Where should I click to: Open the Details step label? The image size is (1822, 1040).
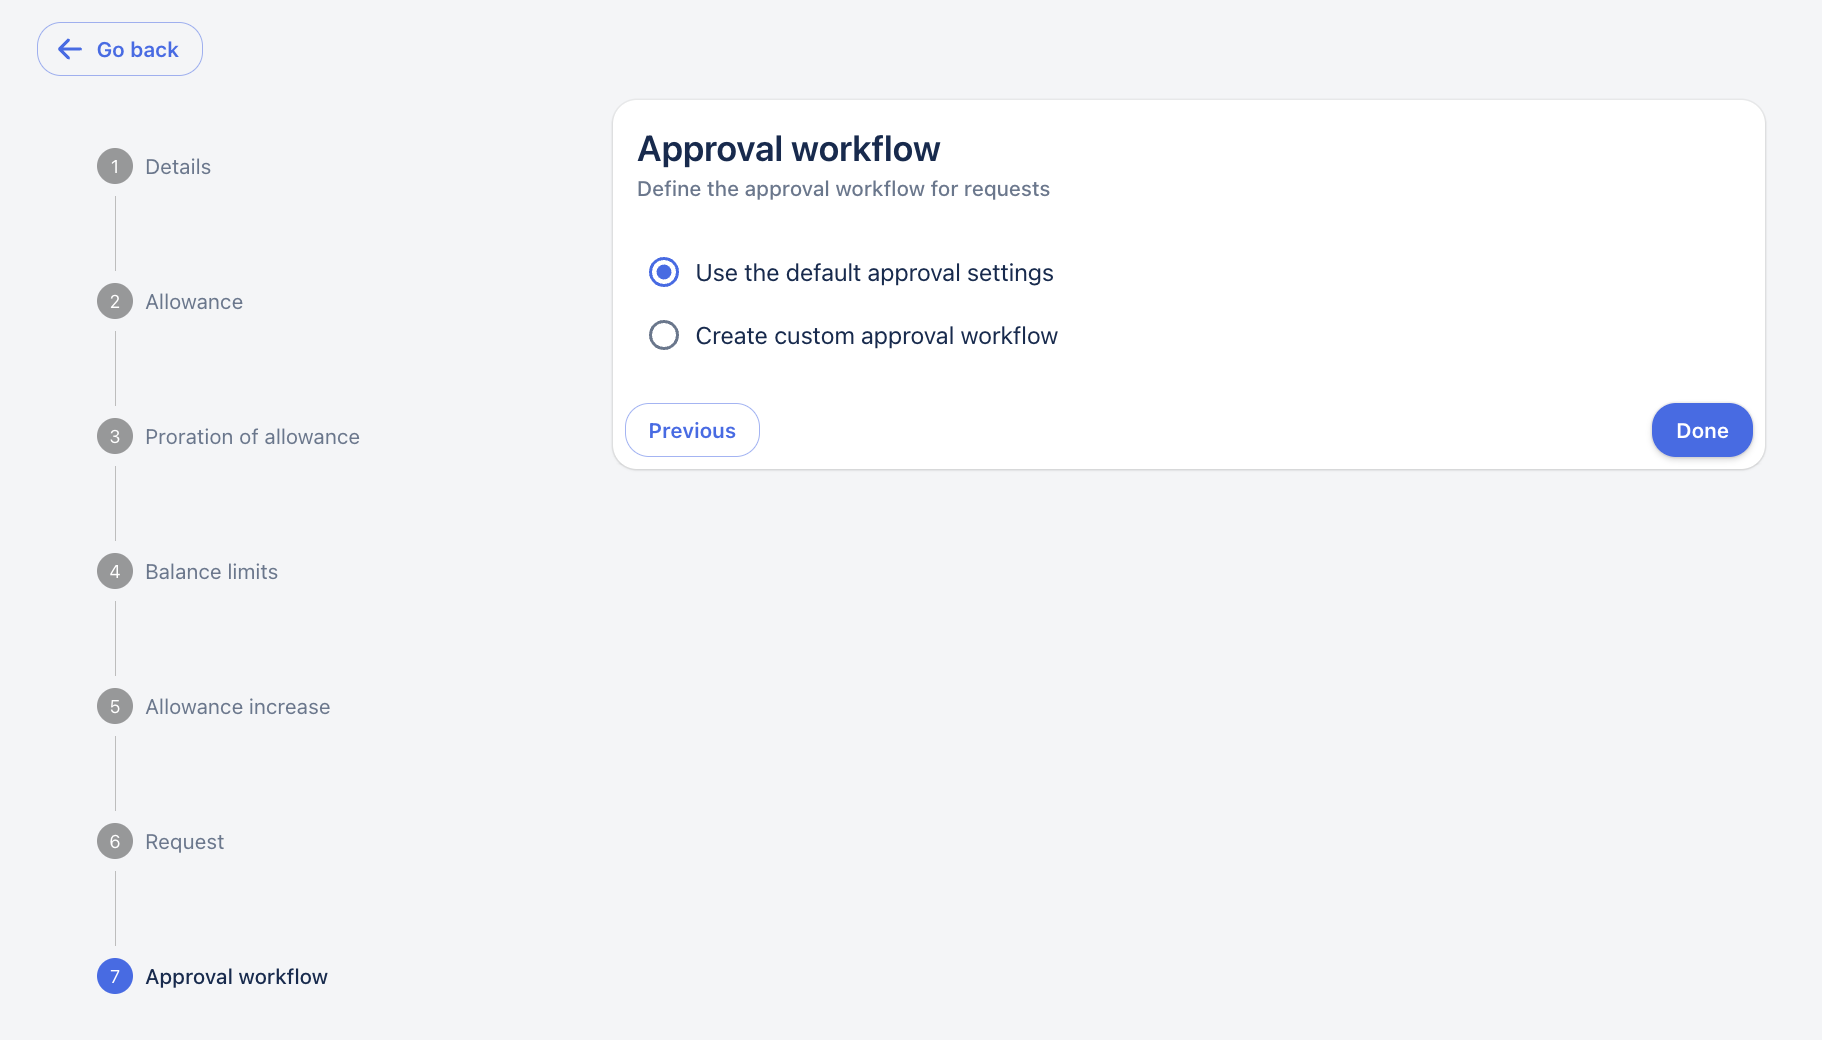[178, 167]
